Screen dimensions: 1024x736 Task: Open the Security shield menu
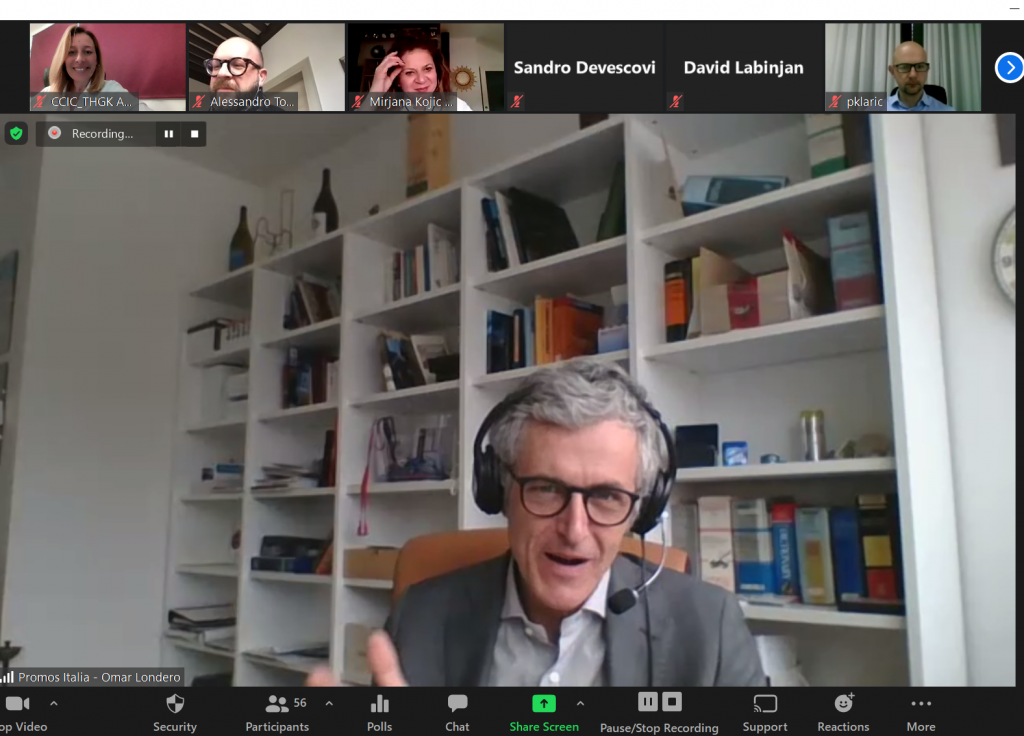(174, 712)
